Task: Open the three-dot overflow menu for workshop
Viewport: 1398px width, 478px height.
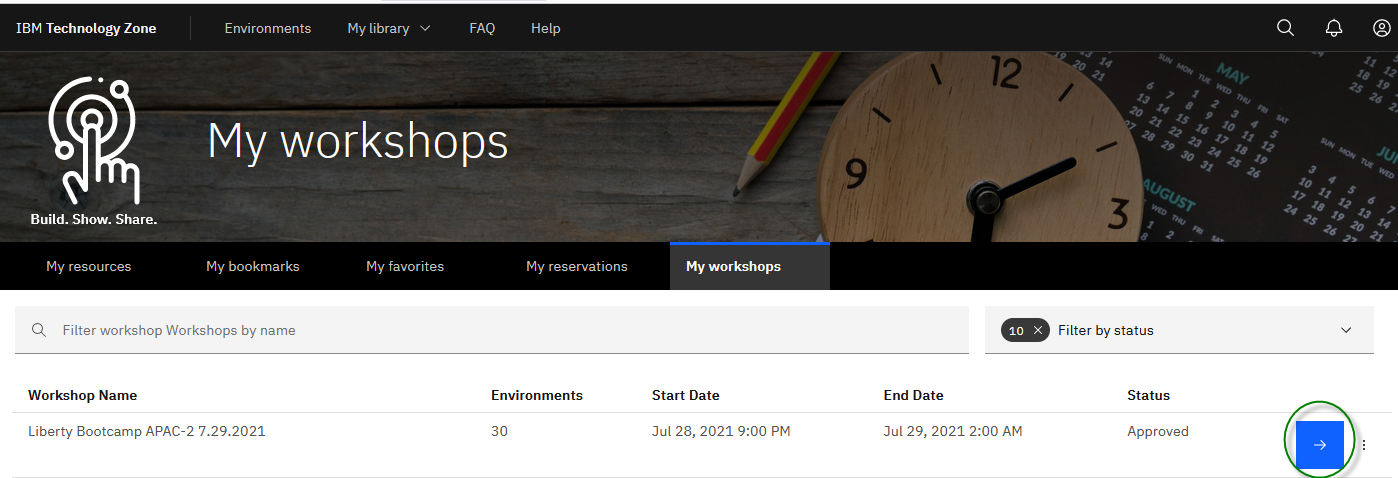Action: click(1364, 445)
